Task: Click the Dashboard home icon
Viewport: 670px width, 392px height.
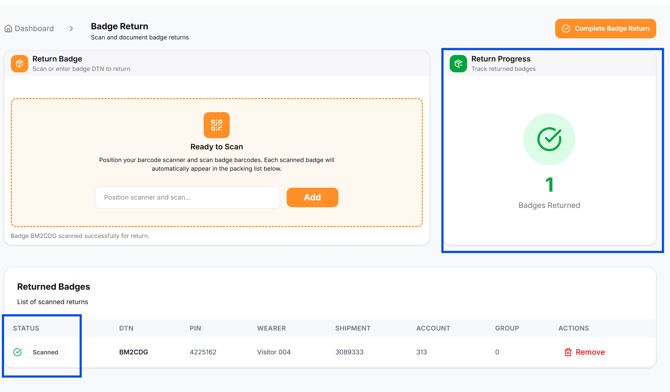Action: [x=8, y=29]
